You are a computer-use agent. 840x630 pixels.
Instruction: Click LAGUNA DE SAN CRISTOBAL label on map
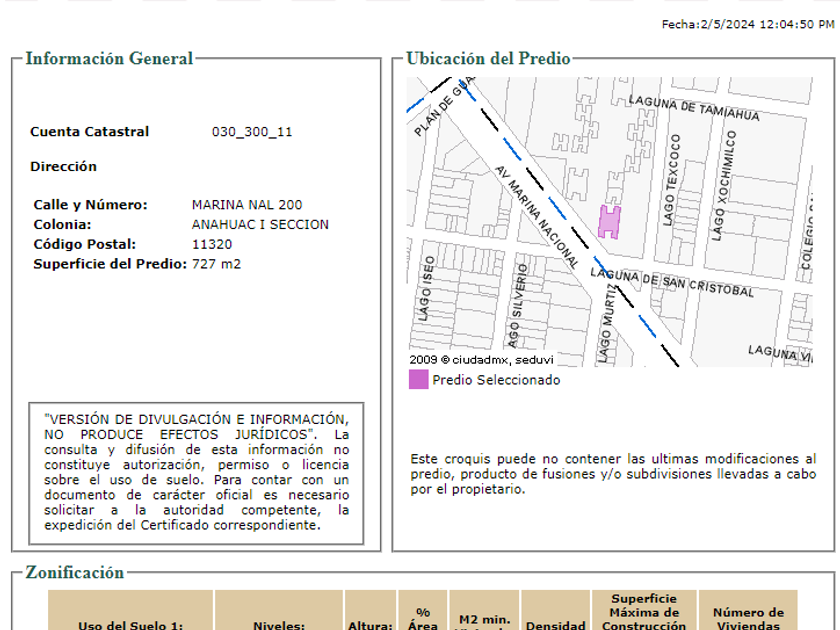pos(672,282)
